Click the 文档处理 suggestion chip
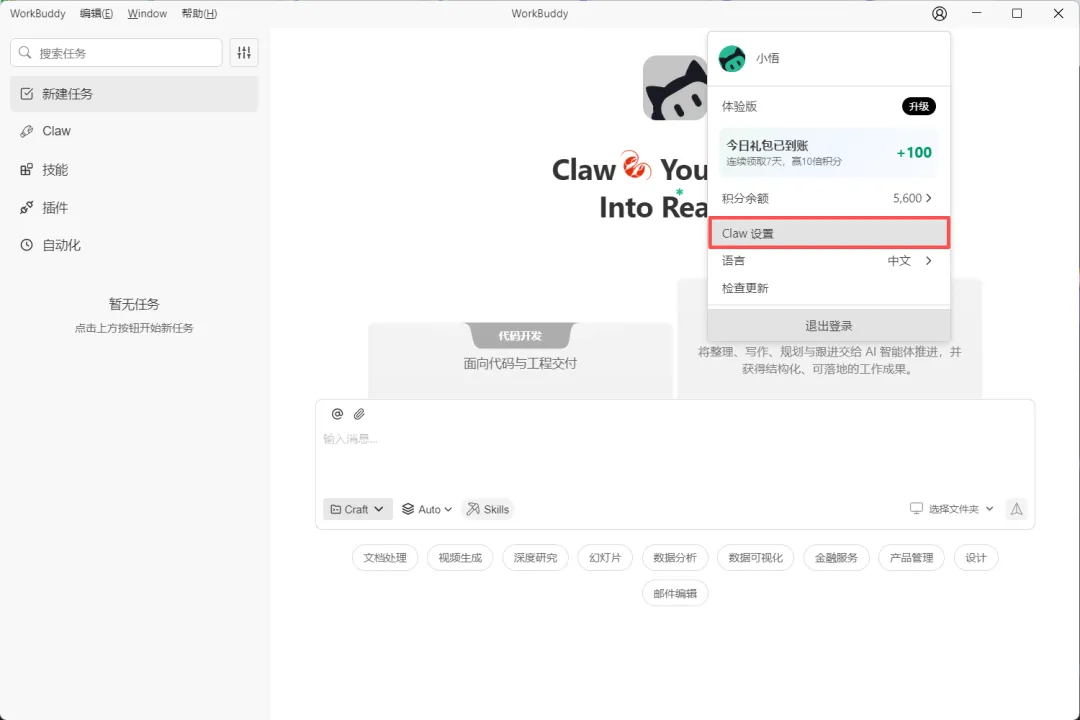 coord(385,557)
